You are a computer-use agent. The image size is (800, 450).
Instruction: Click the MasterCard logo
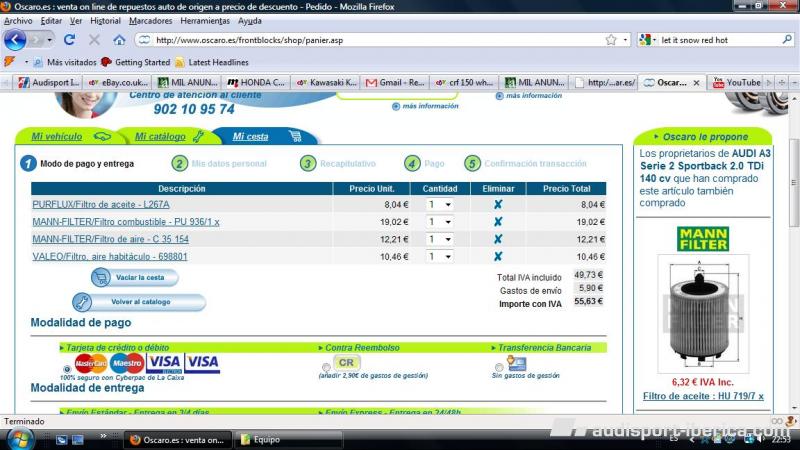(91, 363)
